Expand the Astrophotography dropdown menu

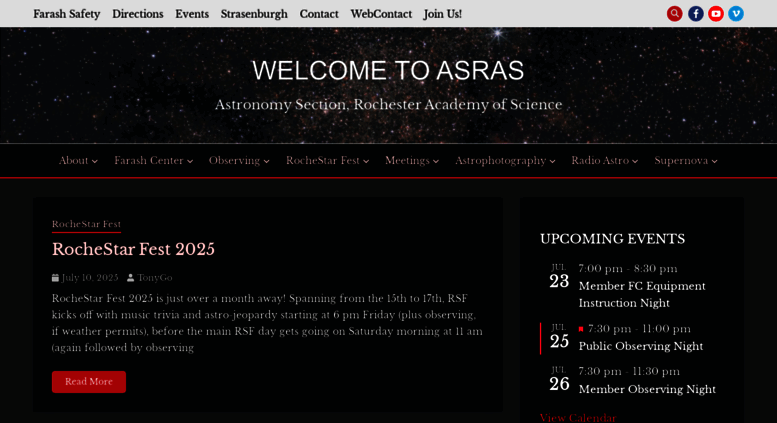[505, 160]
